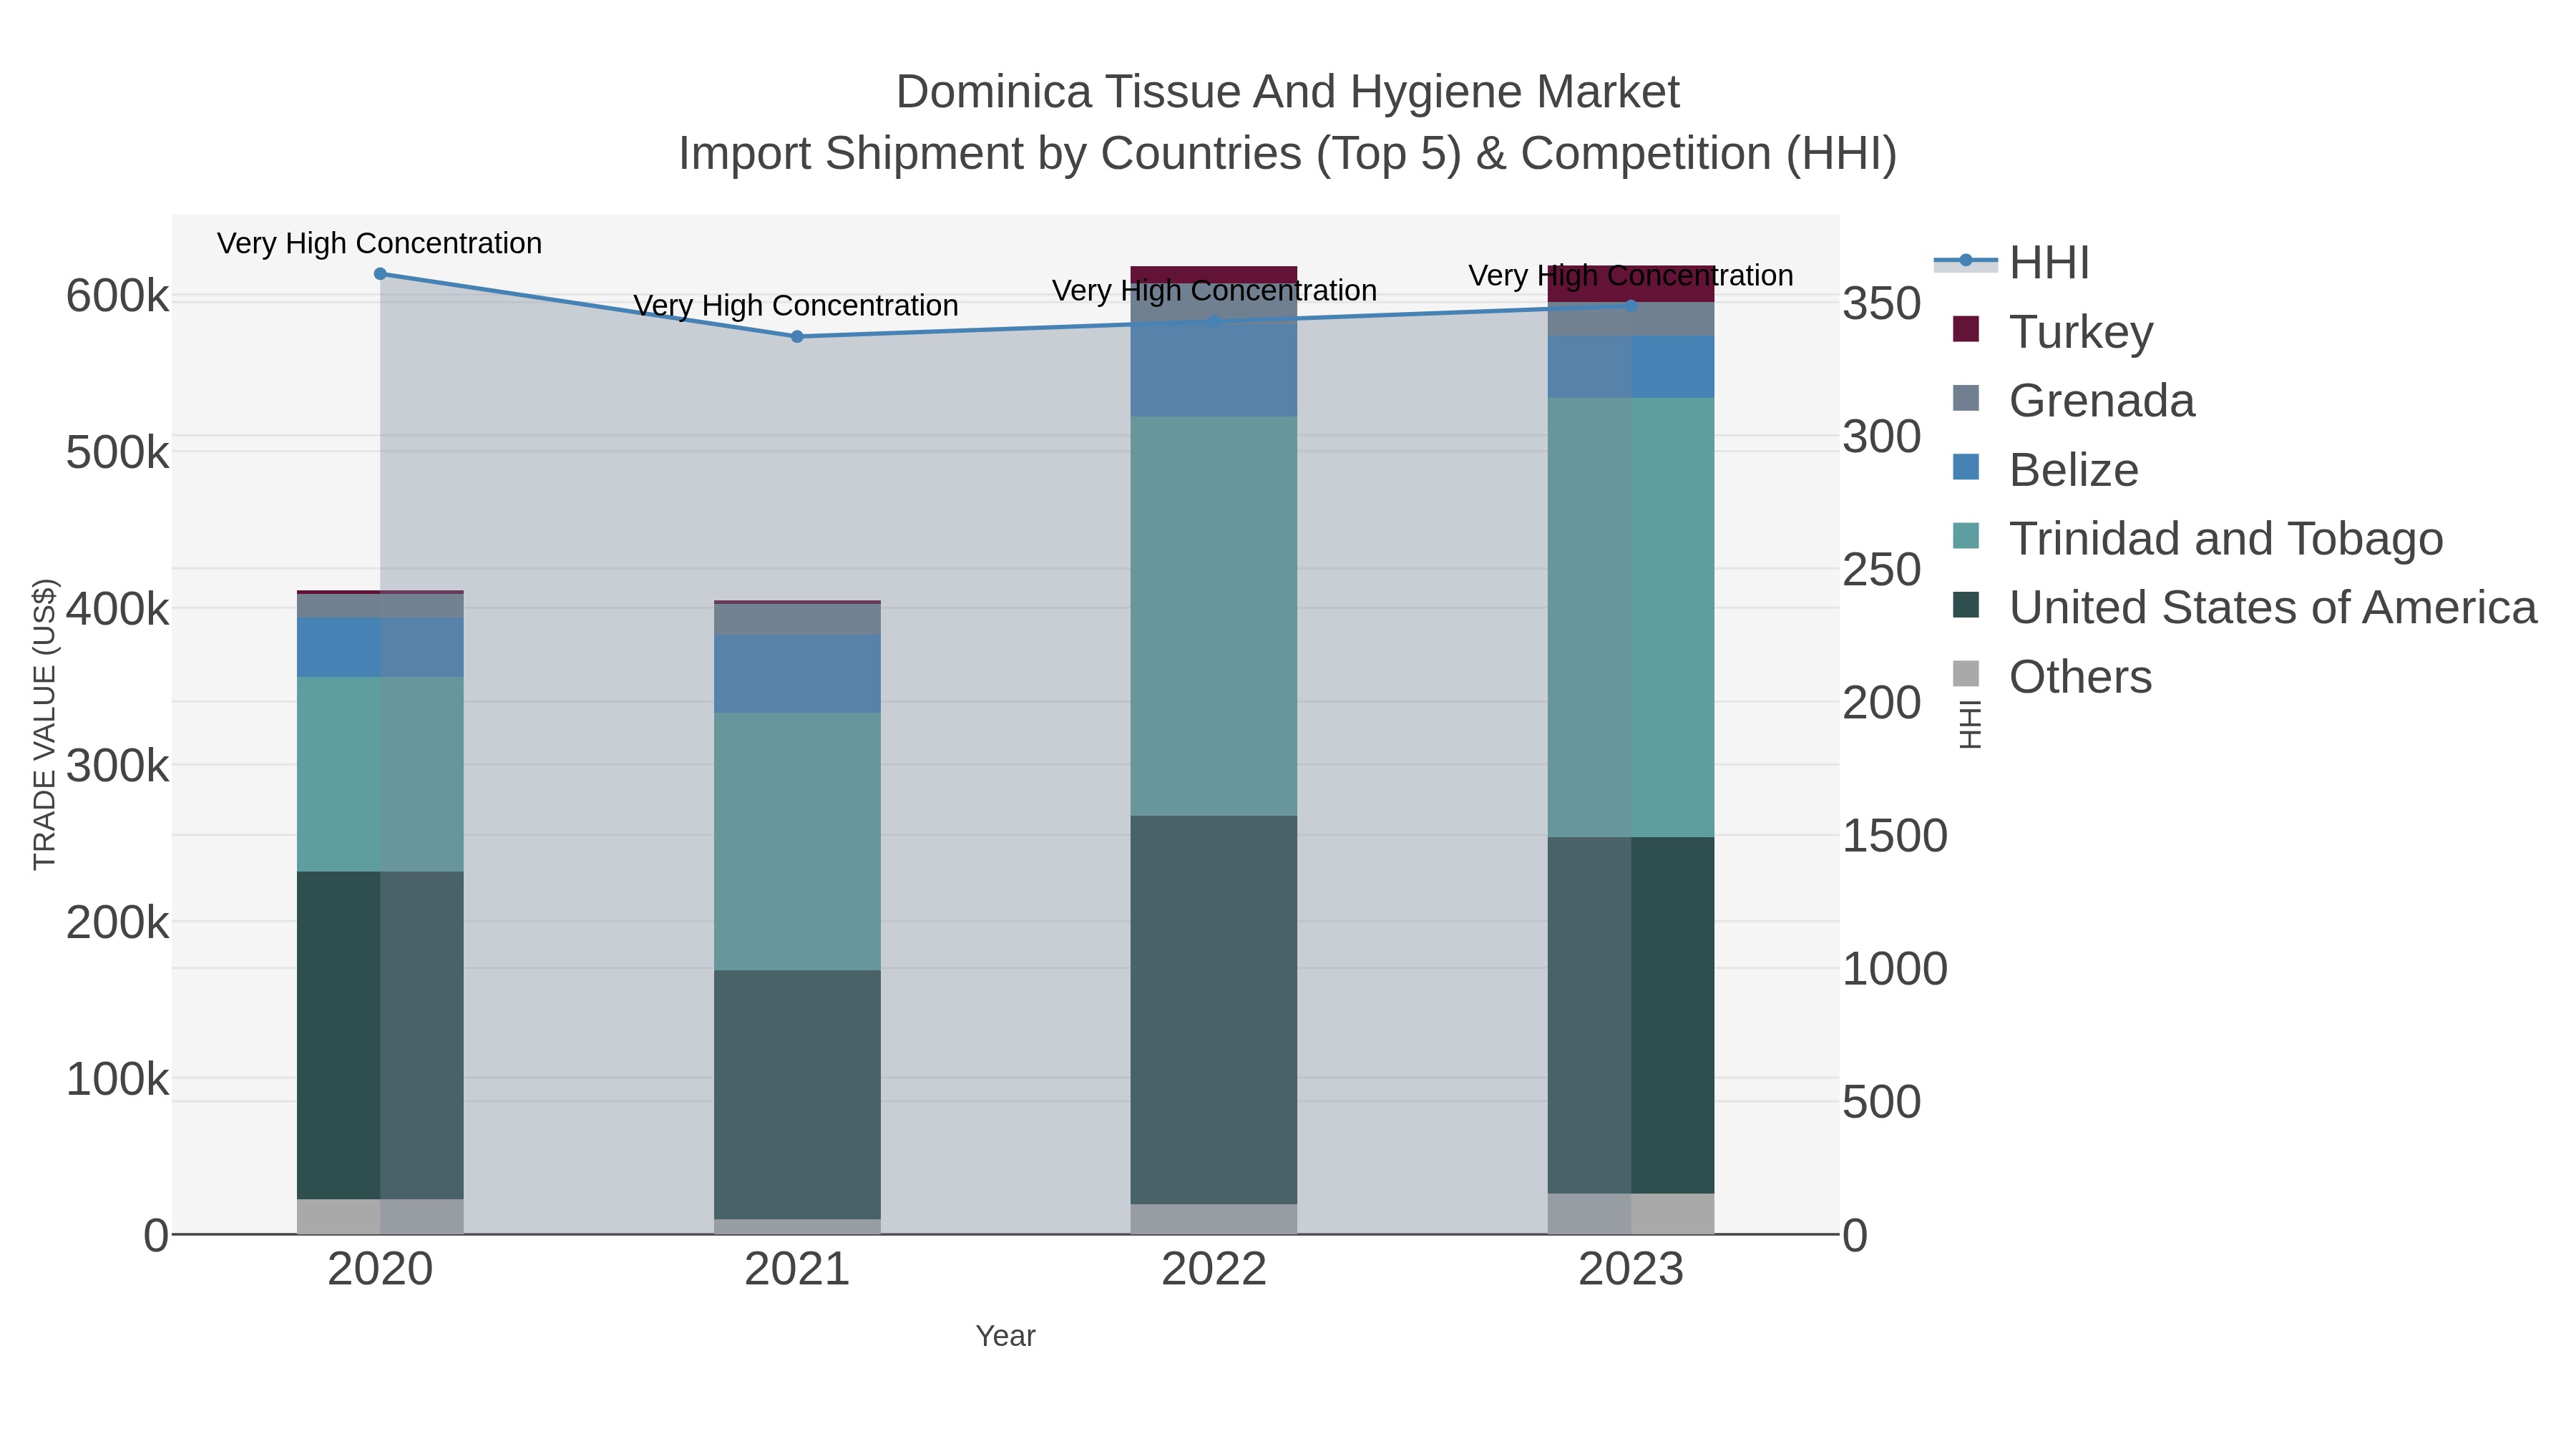Click the 1500 HHI axis tick label
The height and width of the screenshot is (1449, 2576).
pyautogui.click(x=1895, y=835)
